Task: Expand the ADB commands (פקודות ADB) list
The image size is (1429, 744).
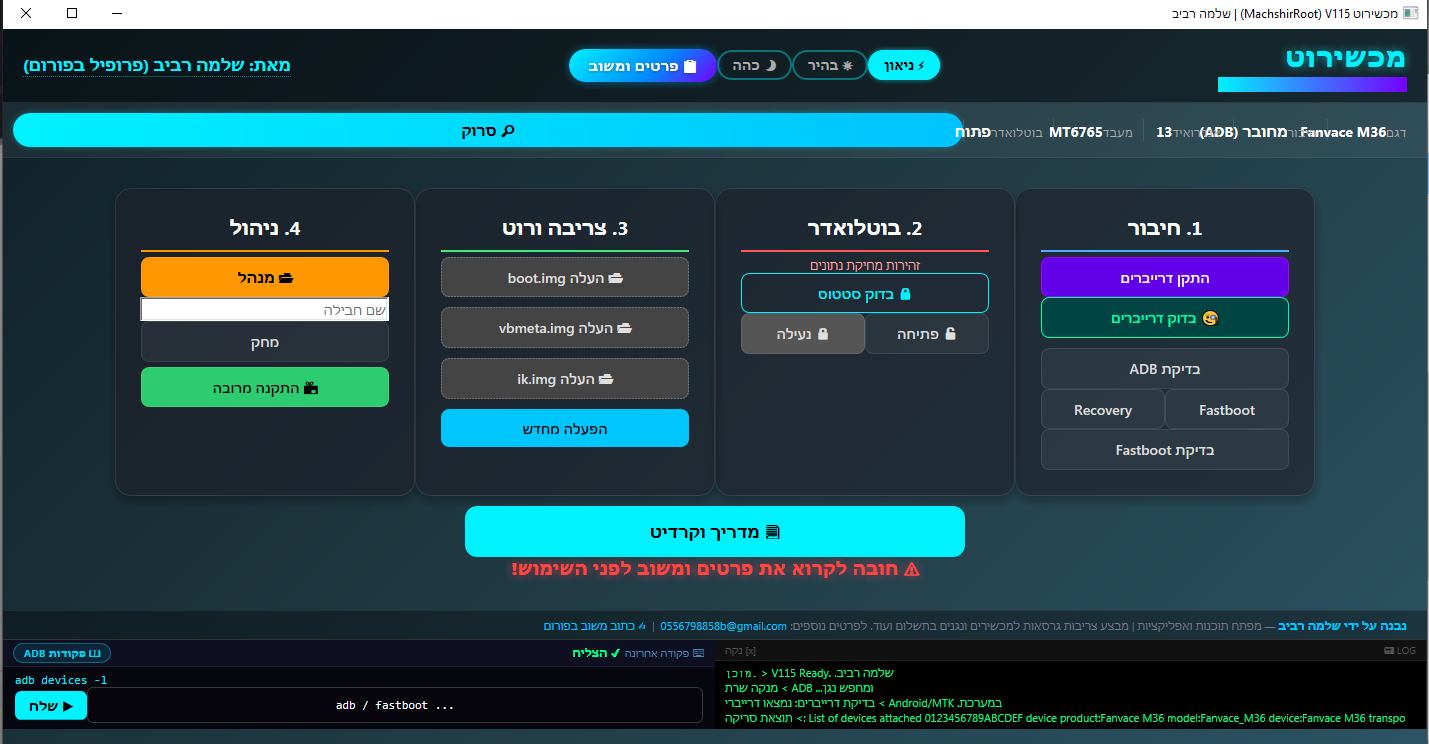Action: [x=62, y=654]
